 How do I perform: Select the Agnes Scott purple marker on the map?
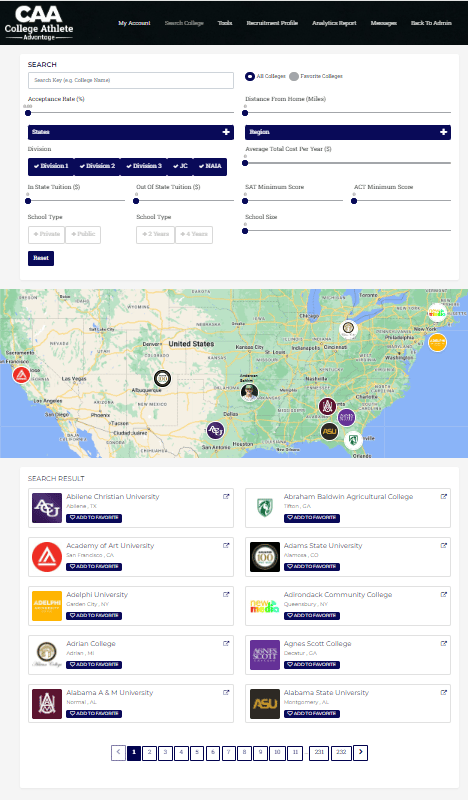click(347, 417)
